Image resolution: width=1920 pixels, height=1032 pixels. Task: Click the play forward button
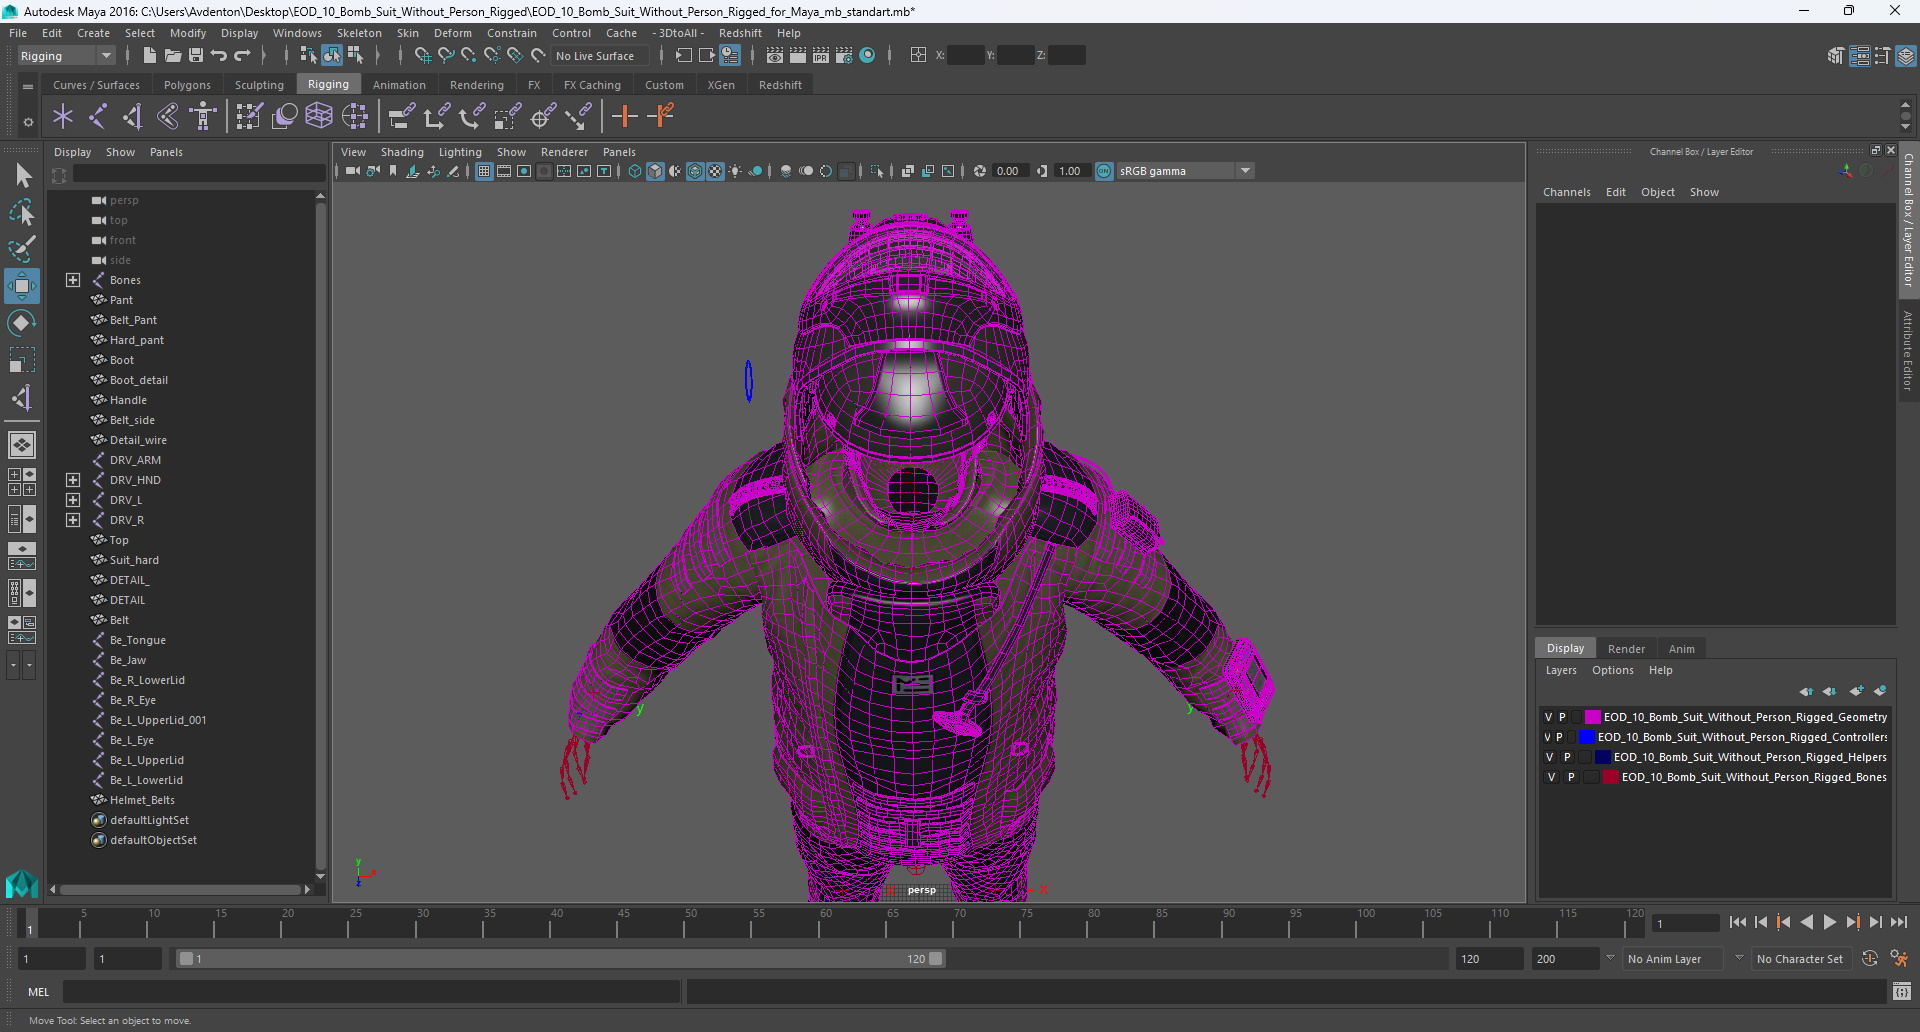(x=1830, y=922)
